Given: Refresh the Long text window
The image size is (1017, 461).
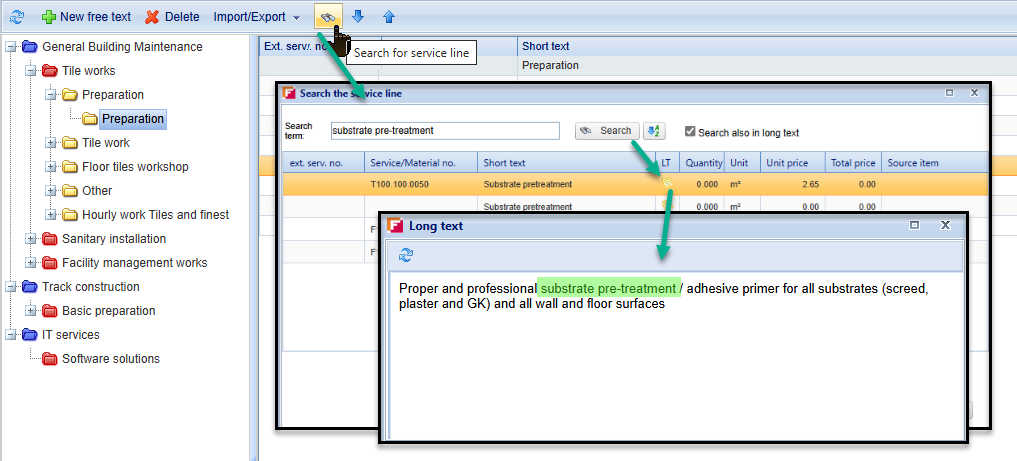Looking at the screenshot, I should 406,255.
